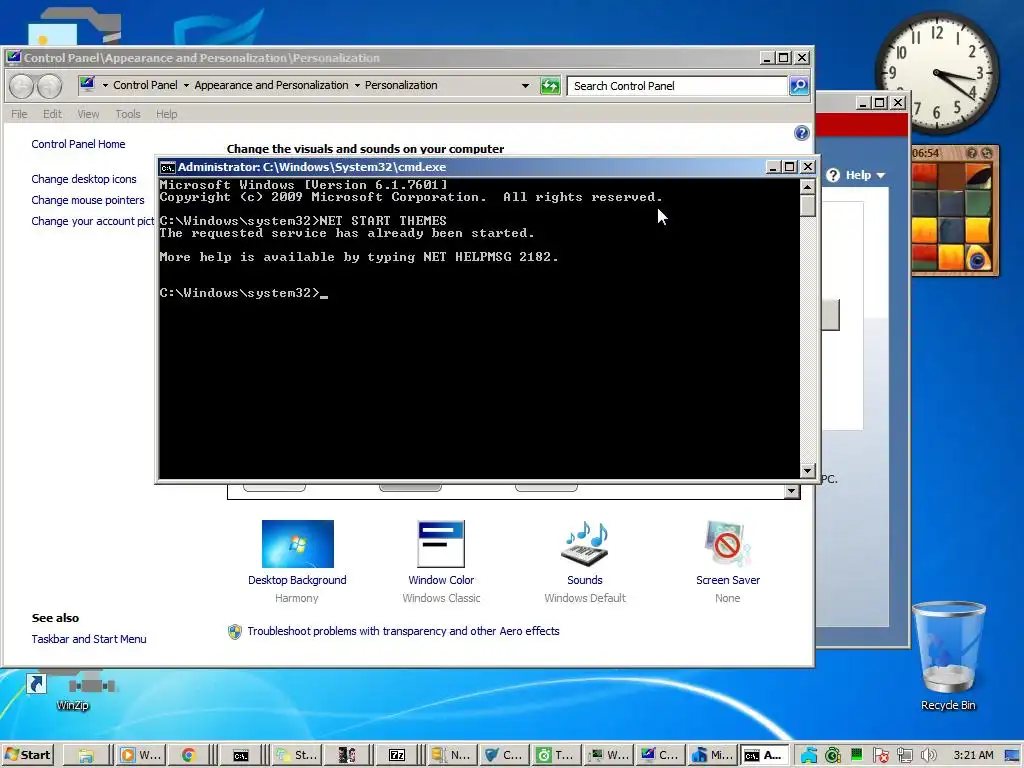The image size is (1024, 768).
Task: Open the Chrome taskbar button
Action: 189,755
